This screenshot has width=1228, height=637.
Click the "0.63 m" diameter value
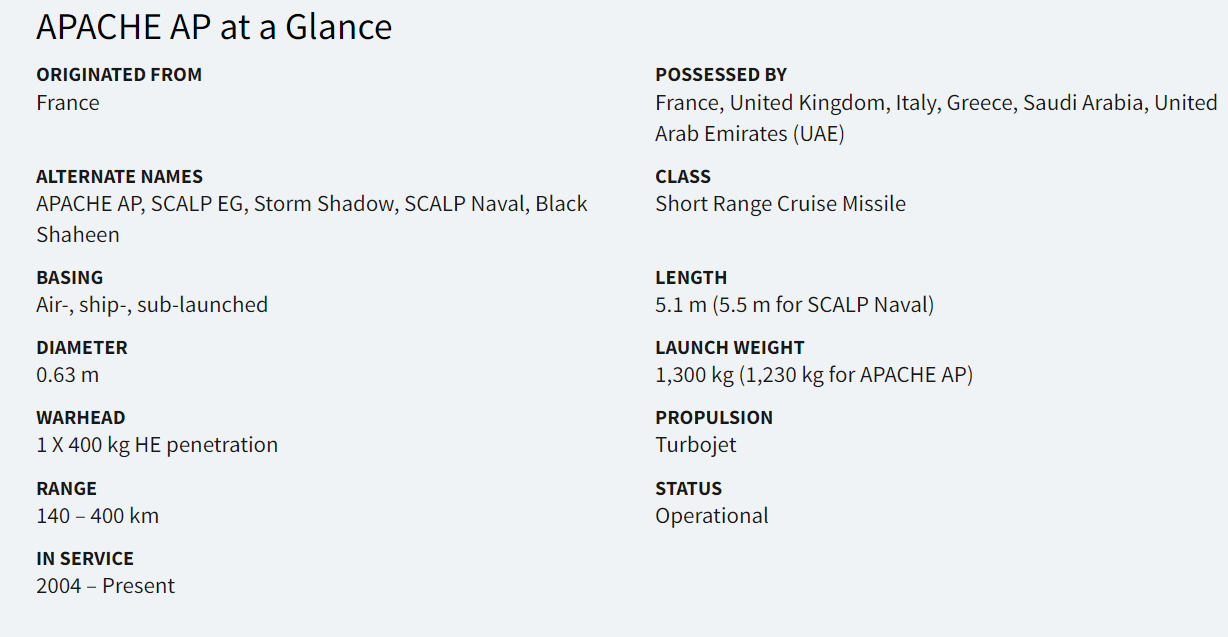coord(68,375)
